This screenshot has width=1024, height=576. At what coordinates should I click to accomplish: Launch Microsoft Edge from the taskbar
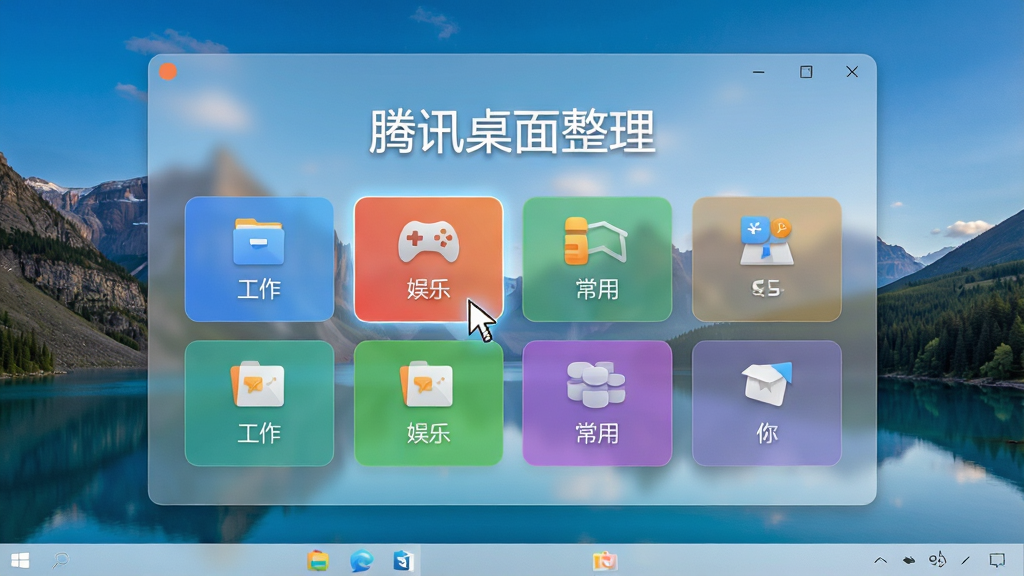(361, 560)
